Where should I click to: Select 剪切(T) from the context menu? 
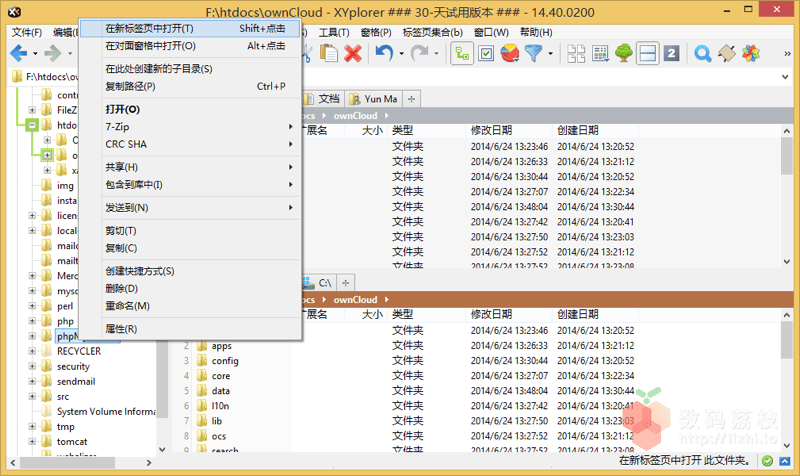pyautogui.click(x=190, y=231)
